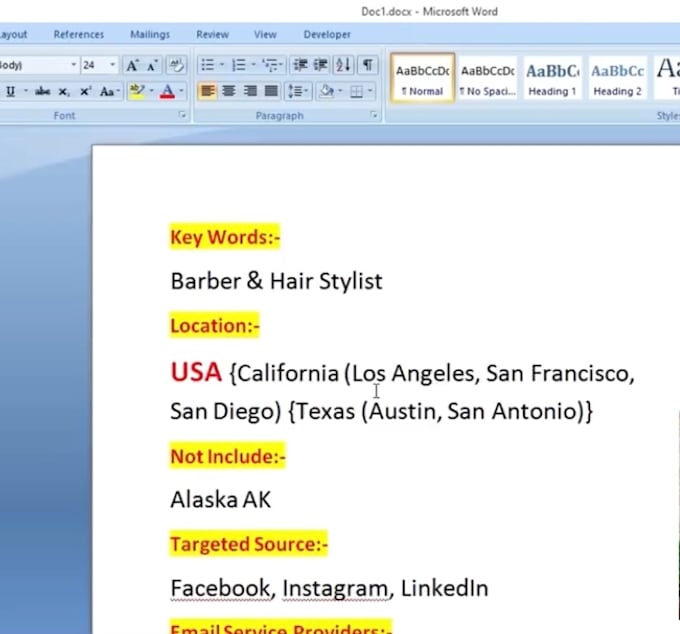
Task: Click the Decrease Indent icon
Action: [x=300, y=65]
